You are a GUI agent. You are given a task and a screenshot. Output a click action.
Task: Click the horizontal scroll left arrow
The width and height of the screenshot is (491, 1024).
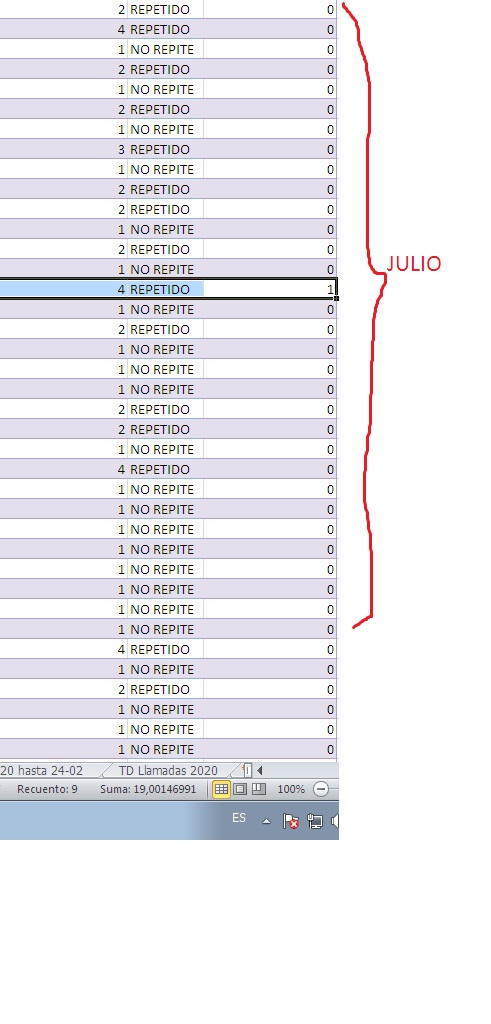[260, 770]
